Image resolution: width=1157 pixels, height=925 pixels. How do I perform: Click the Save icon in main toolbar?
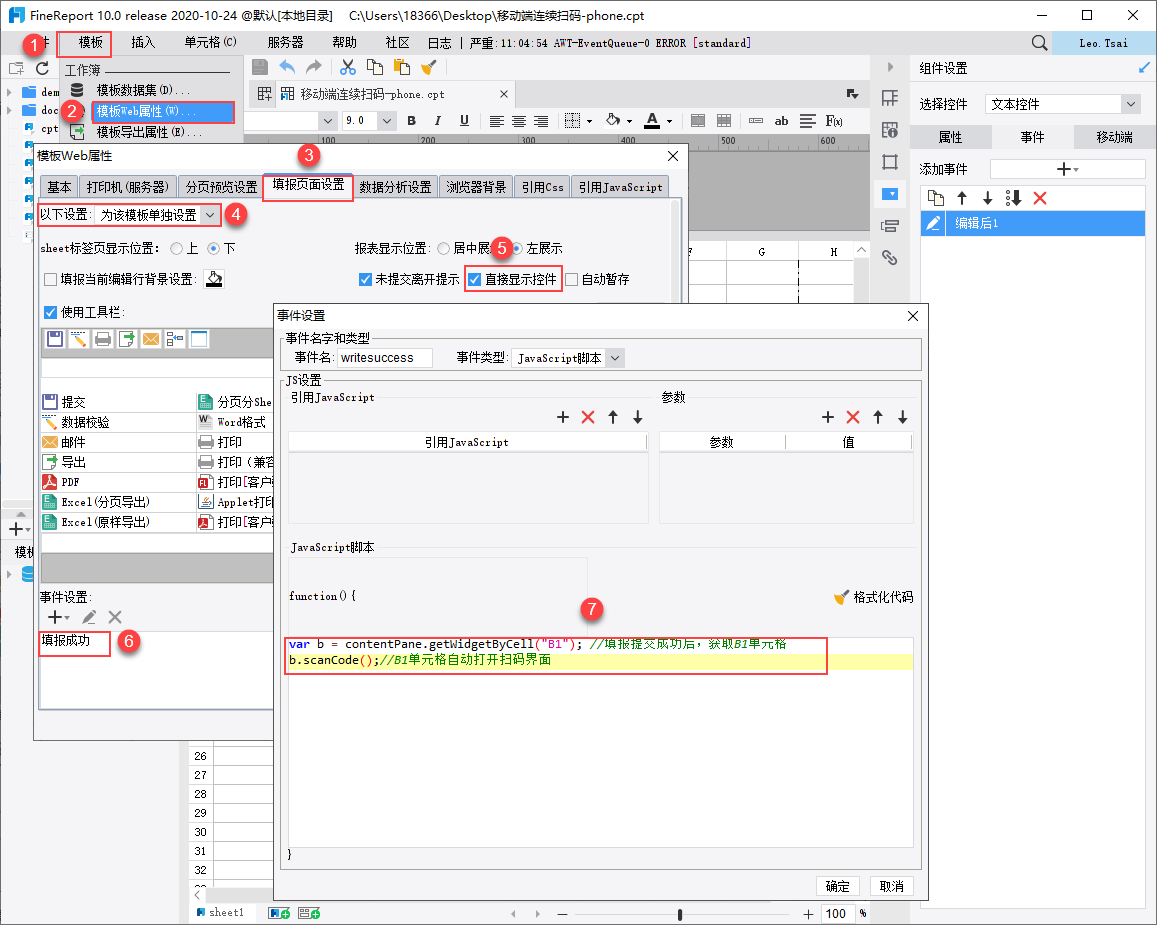pyautogui.click(x=260, y=67)
